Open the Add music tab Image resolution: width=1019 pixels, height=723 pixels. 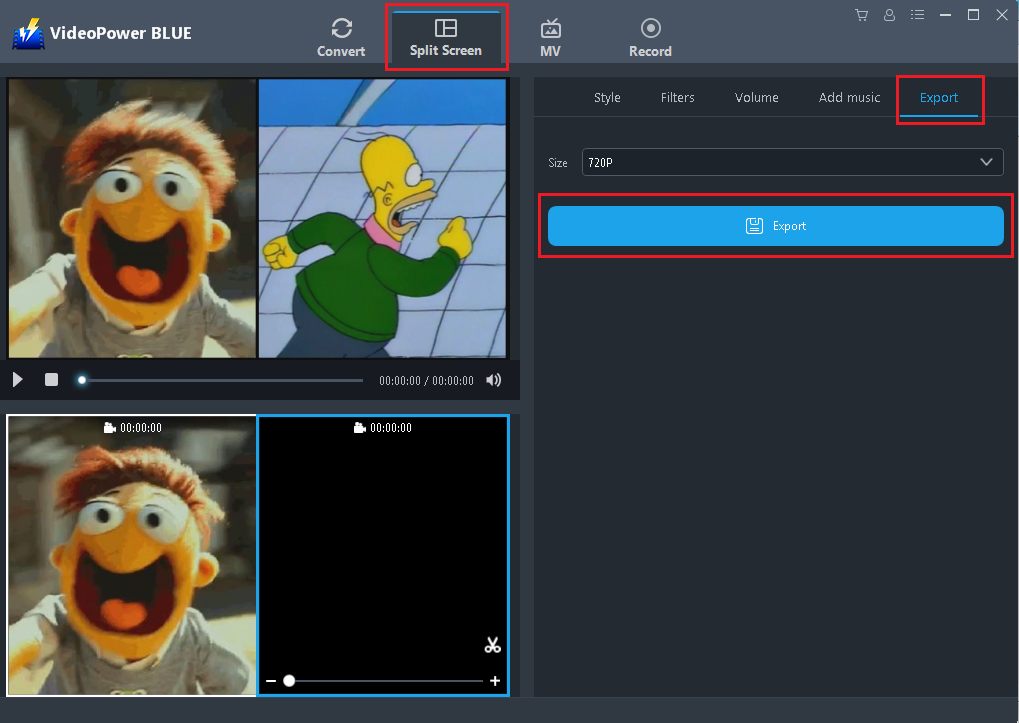[849, 97]
